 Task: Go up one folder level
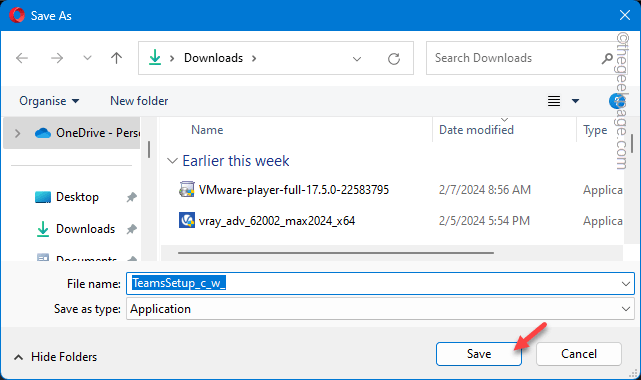click(117, 58)
